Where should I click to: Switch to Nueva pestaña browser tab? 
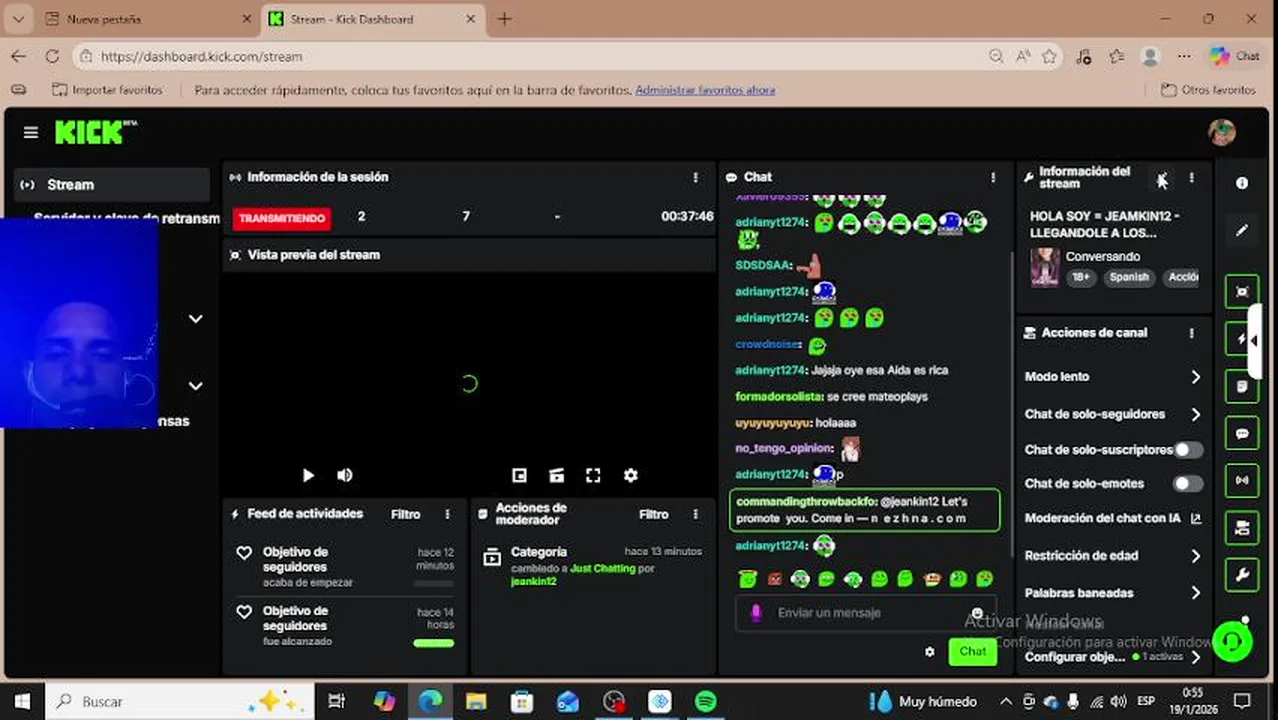tap(148, 19)
